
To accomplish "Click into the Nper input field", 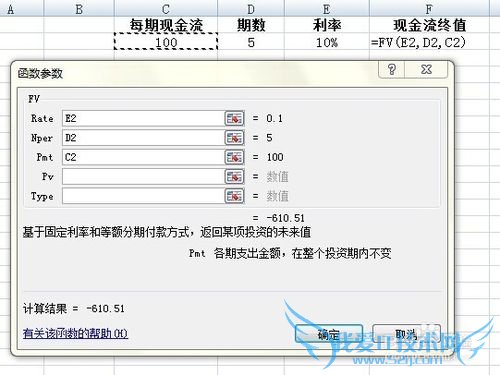I will pyautogui.click(x=143, y=138).
